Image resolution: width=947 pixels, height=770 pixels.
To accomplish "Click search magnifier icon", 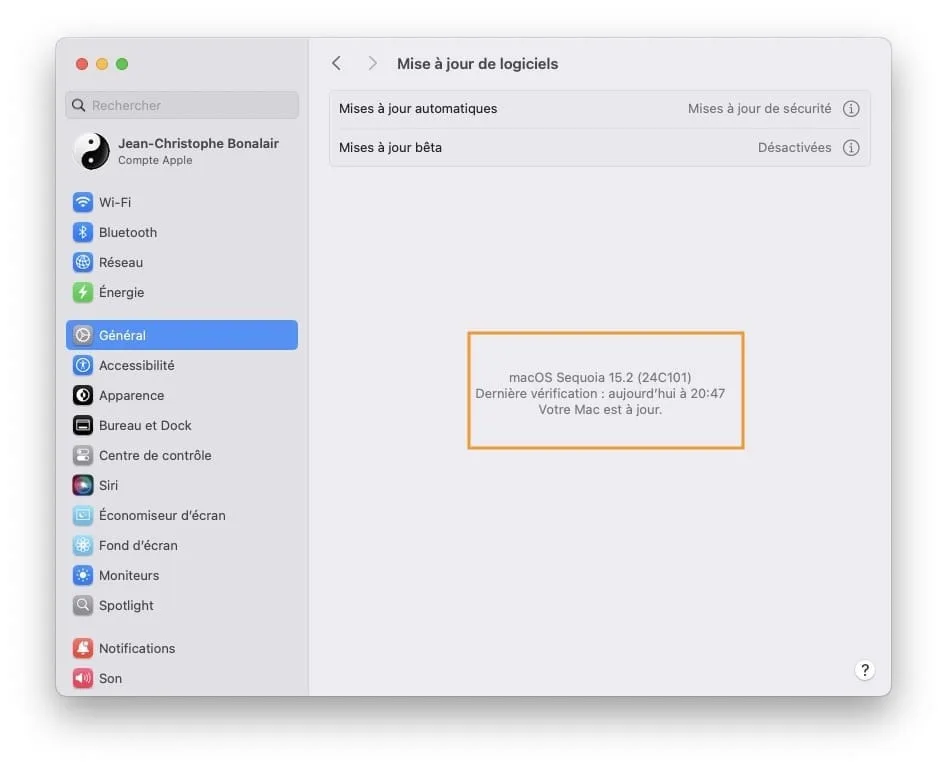I will point(79,106).
